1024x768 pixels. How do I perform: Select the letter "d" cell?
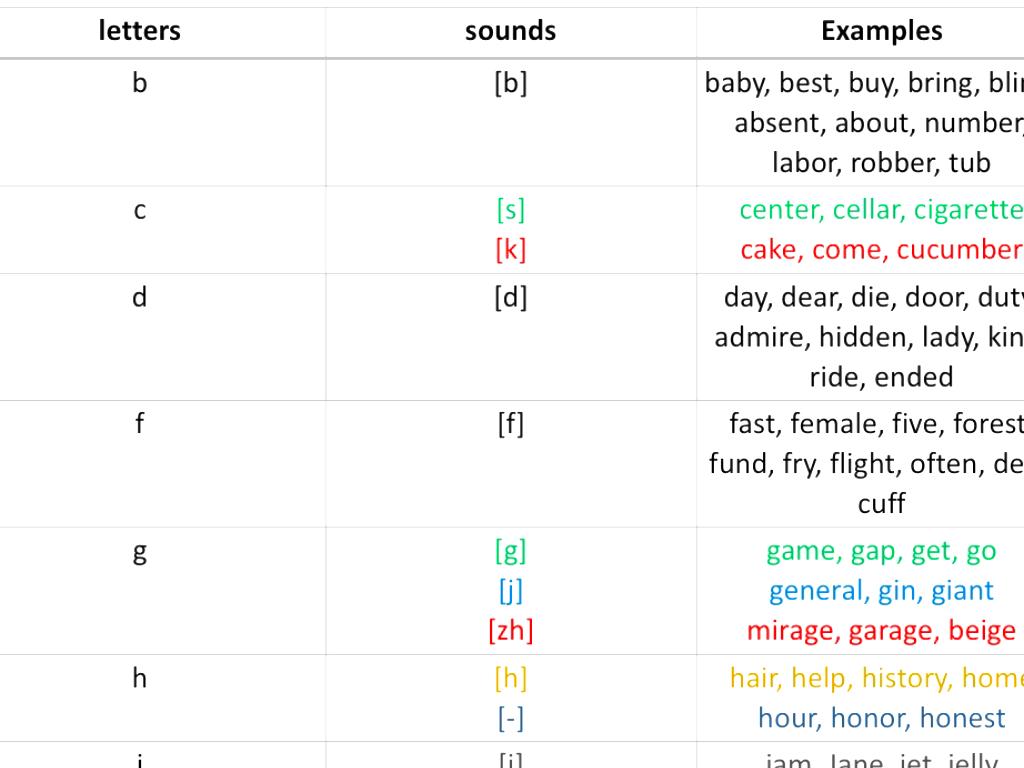(140, 298)
